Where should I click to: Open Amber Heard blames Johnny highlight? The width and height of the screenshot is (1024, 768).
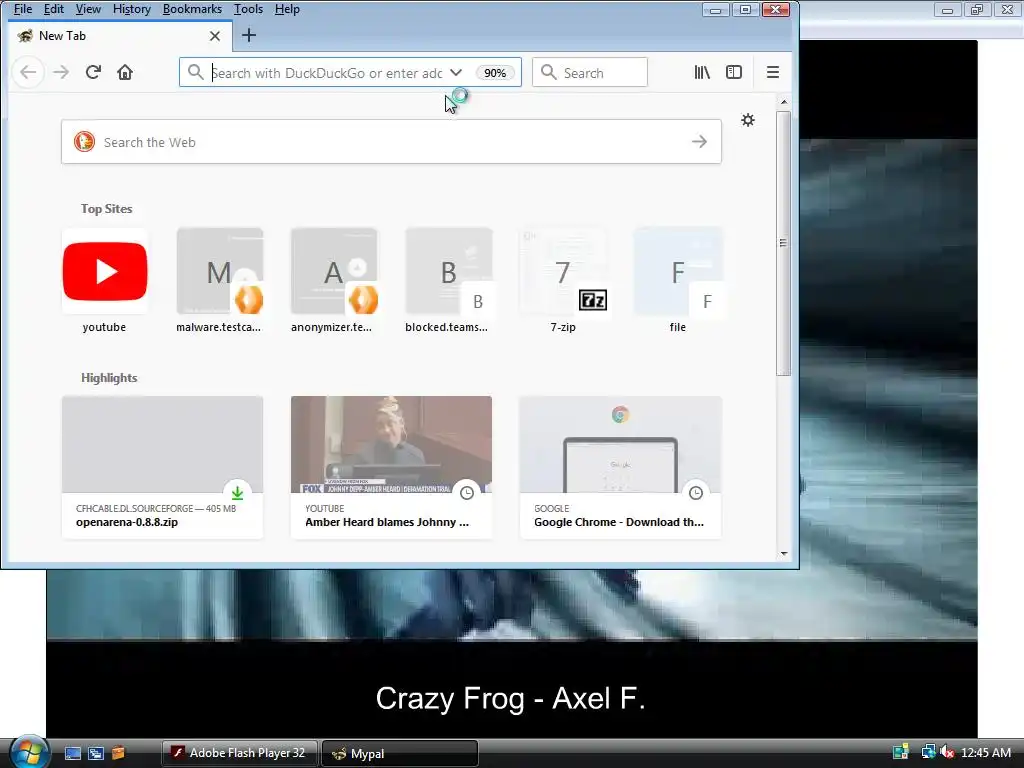point(391,468)
